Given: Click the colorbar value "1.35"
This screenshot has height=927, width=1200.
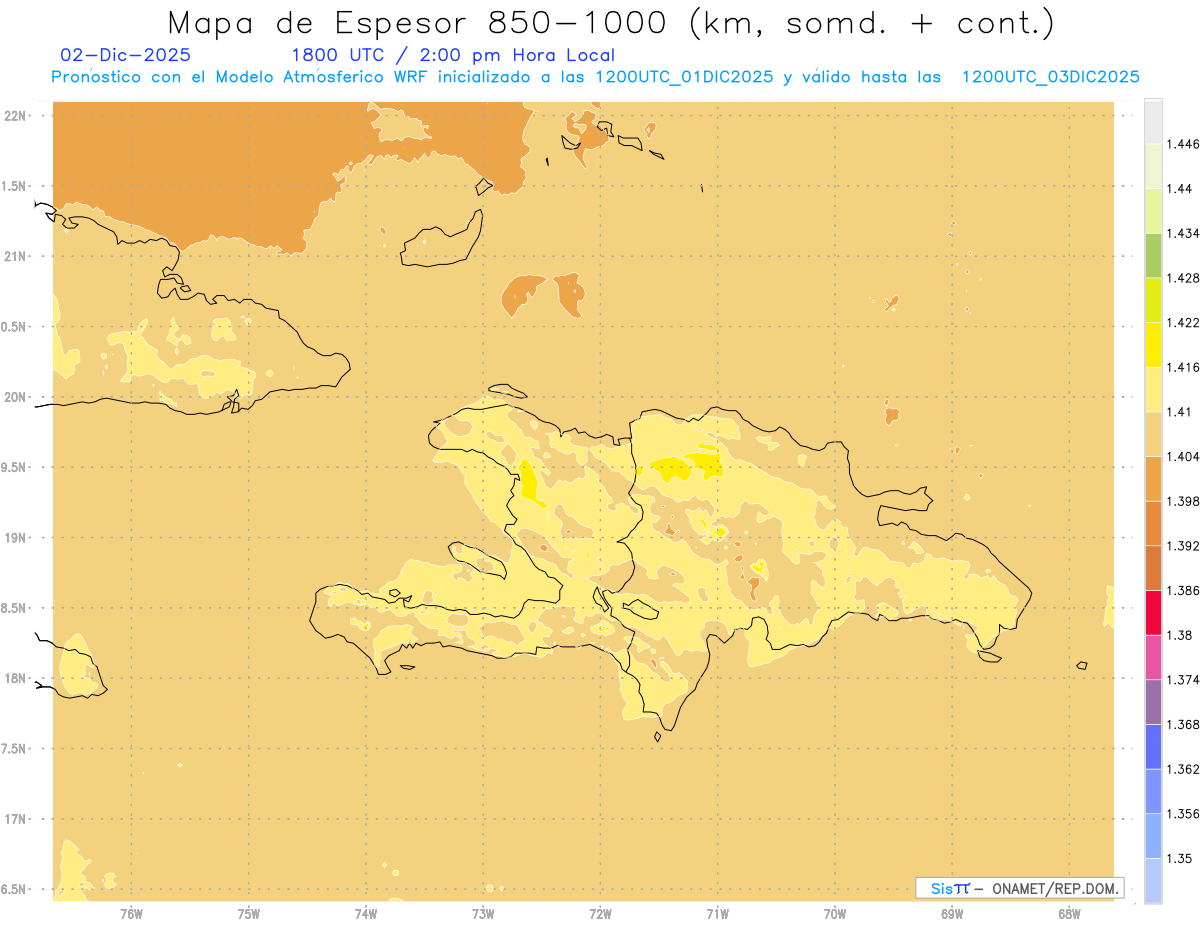Looking at the screenshot, I should pos(1179,858).
